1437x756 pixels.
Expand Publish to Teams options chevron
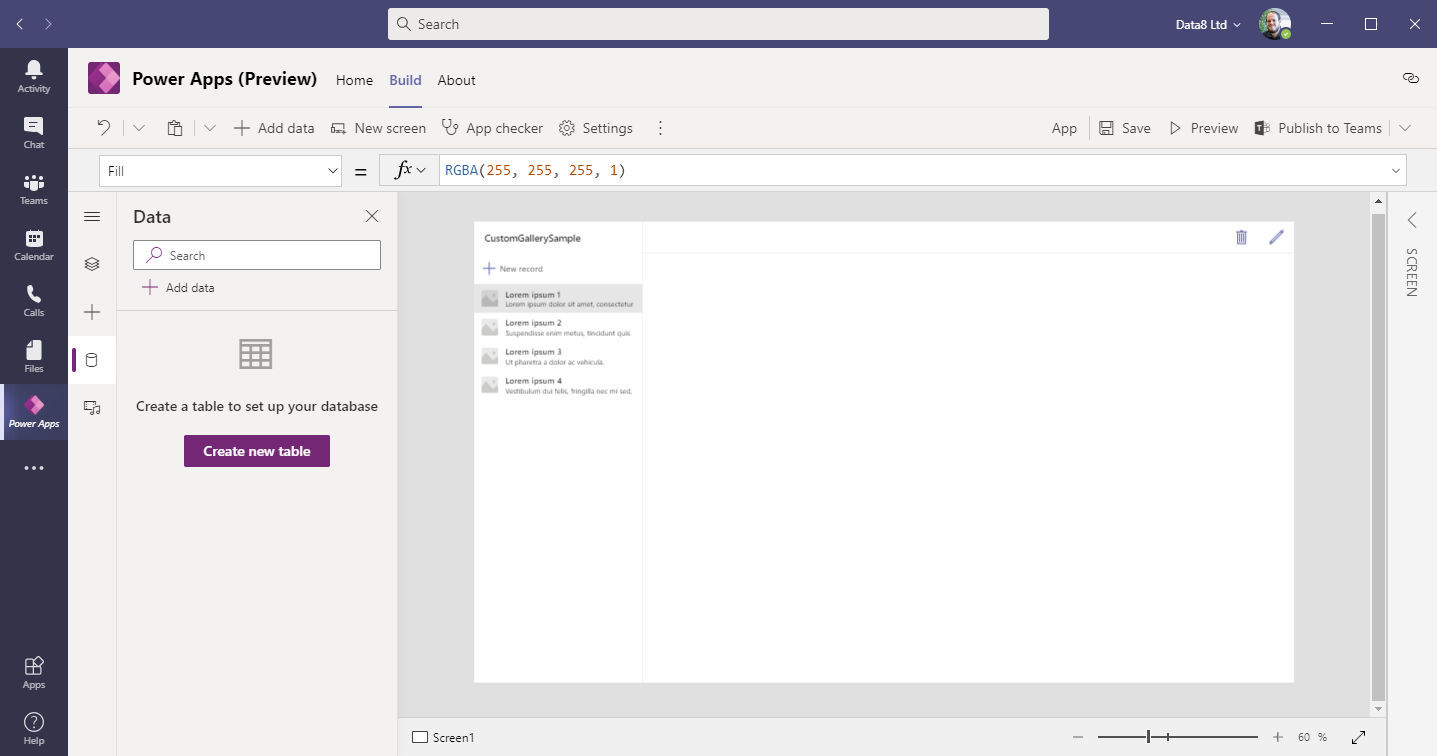click(x=1405, y=128)
